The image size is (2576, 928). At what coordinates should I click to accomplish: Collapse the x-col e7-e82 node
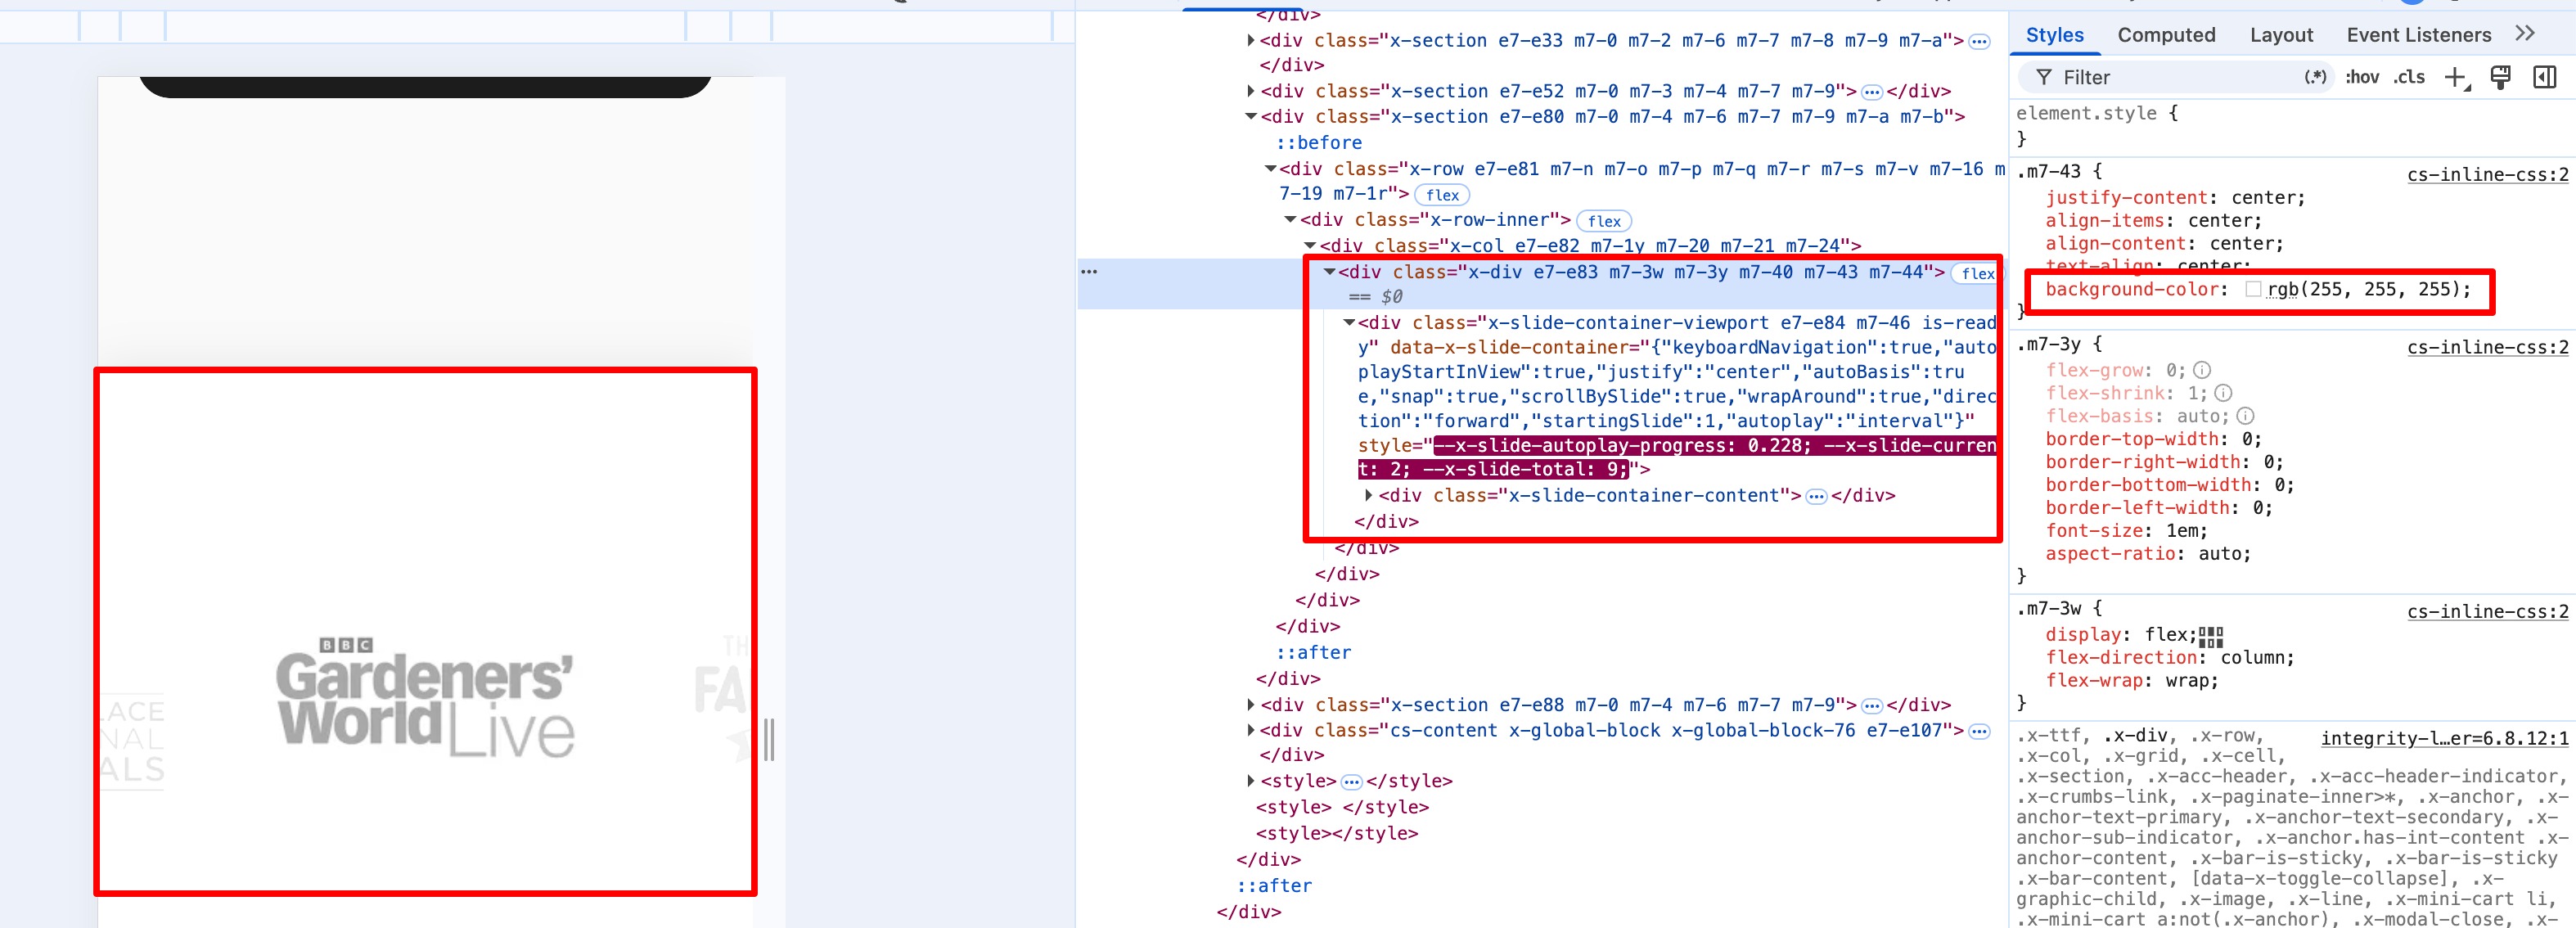1310,245
